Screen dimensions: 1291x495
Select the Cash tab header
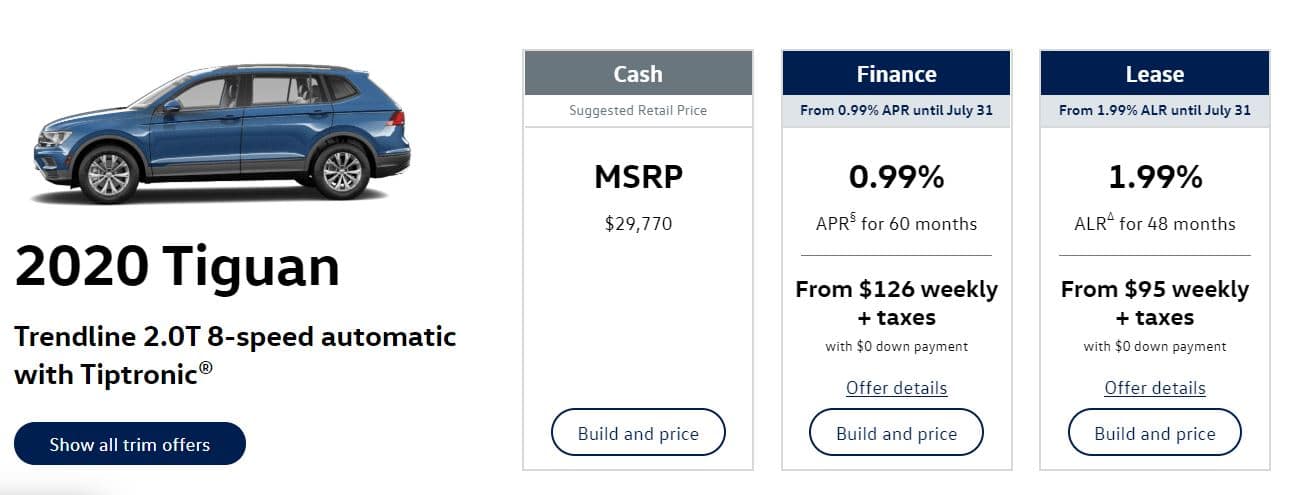(x=638, y=74)
